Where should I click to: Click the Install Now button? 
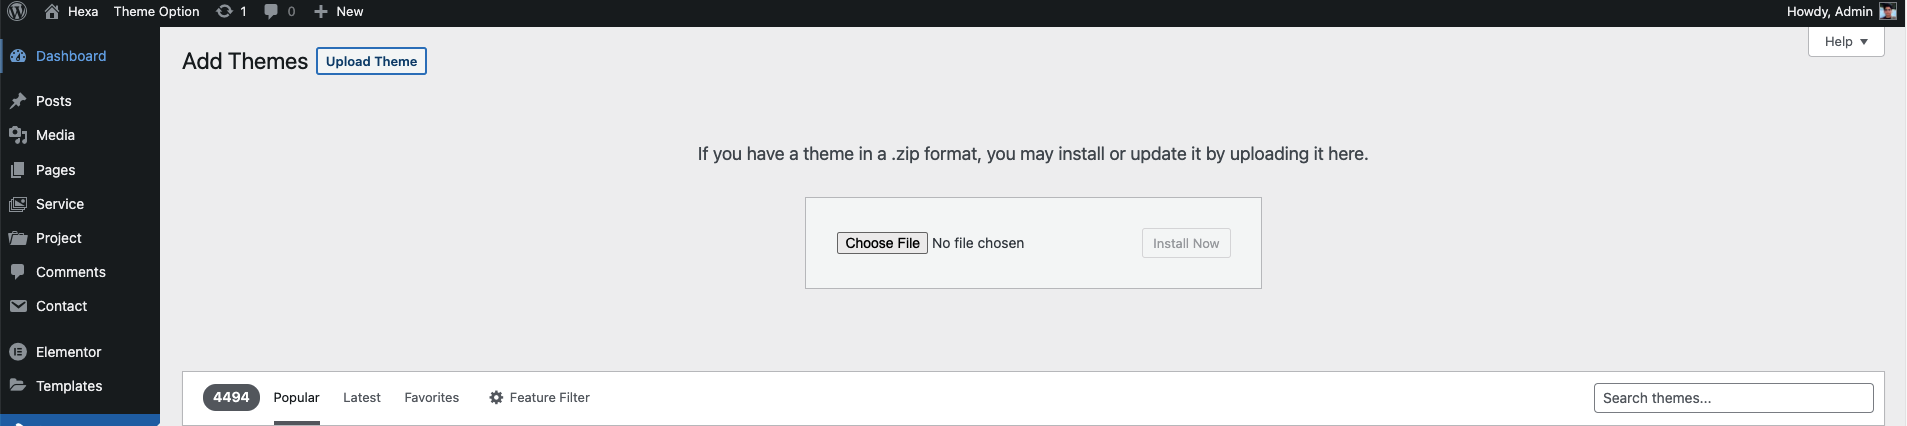(1186, 243)
